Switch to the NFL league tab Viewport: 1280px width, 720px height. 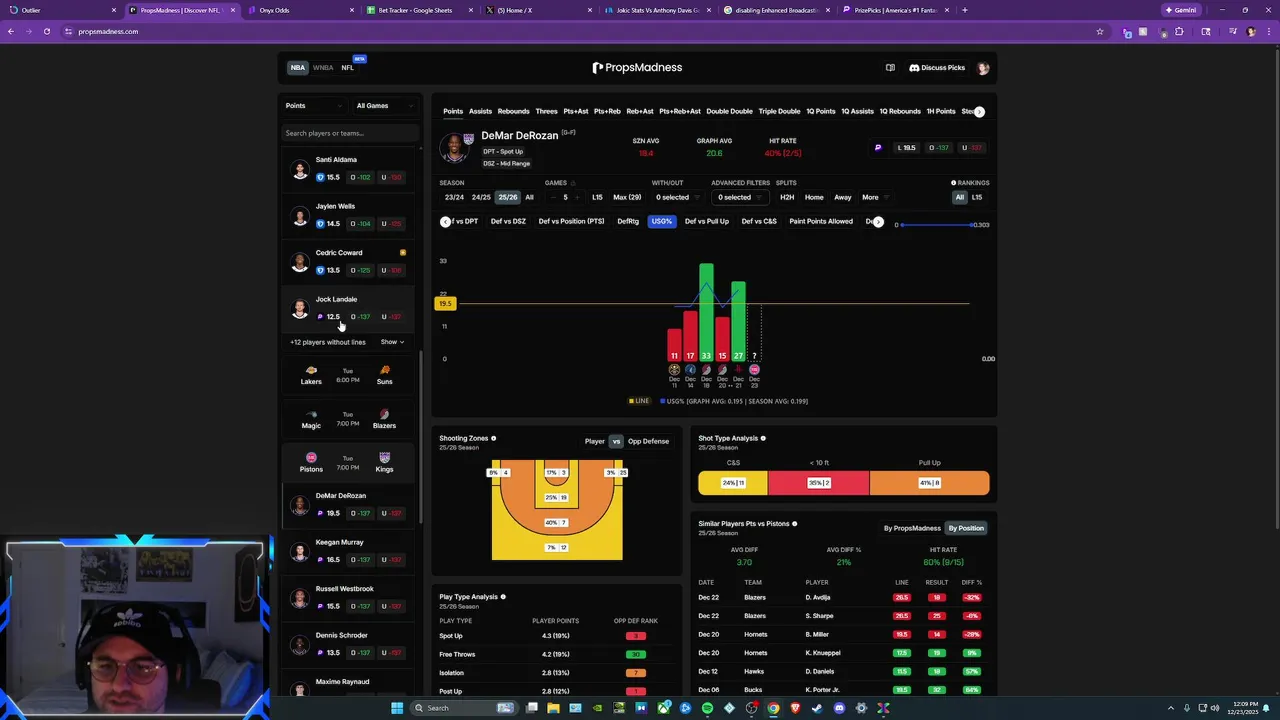(x=347, y=68)
